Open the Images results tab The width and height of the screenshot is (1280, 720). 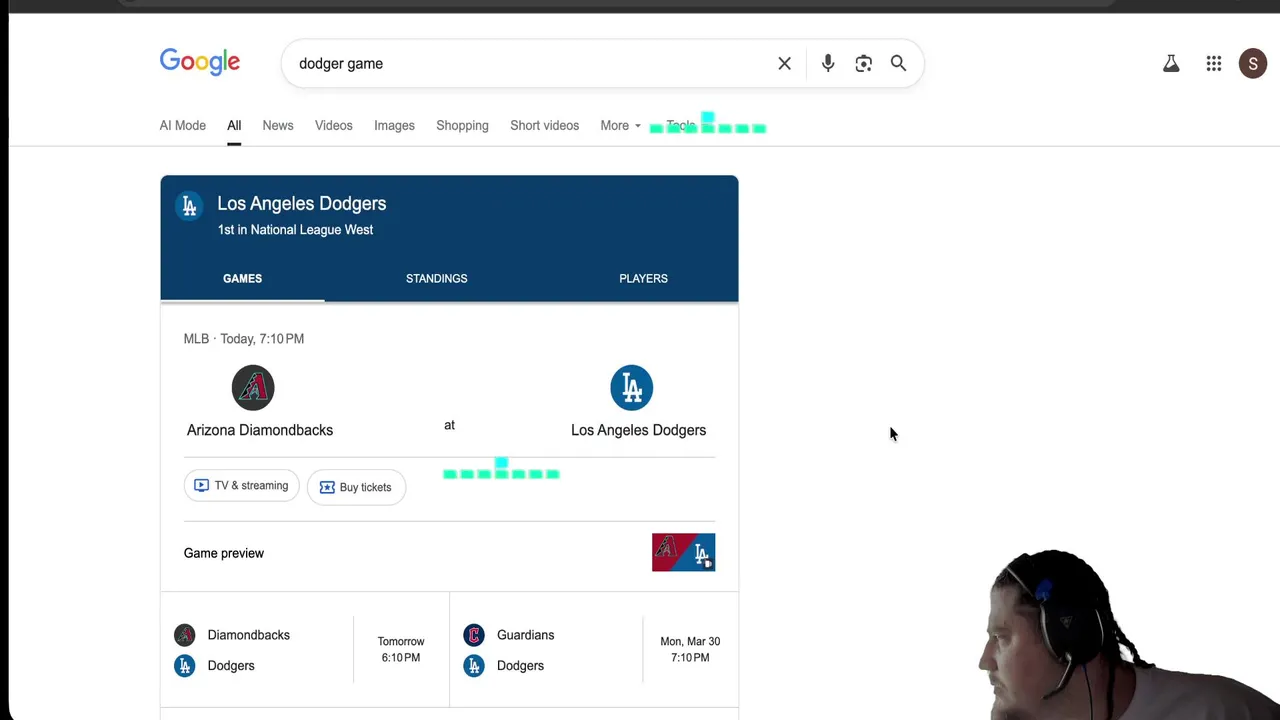tap(394, 126)
